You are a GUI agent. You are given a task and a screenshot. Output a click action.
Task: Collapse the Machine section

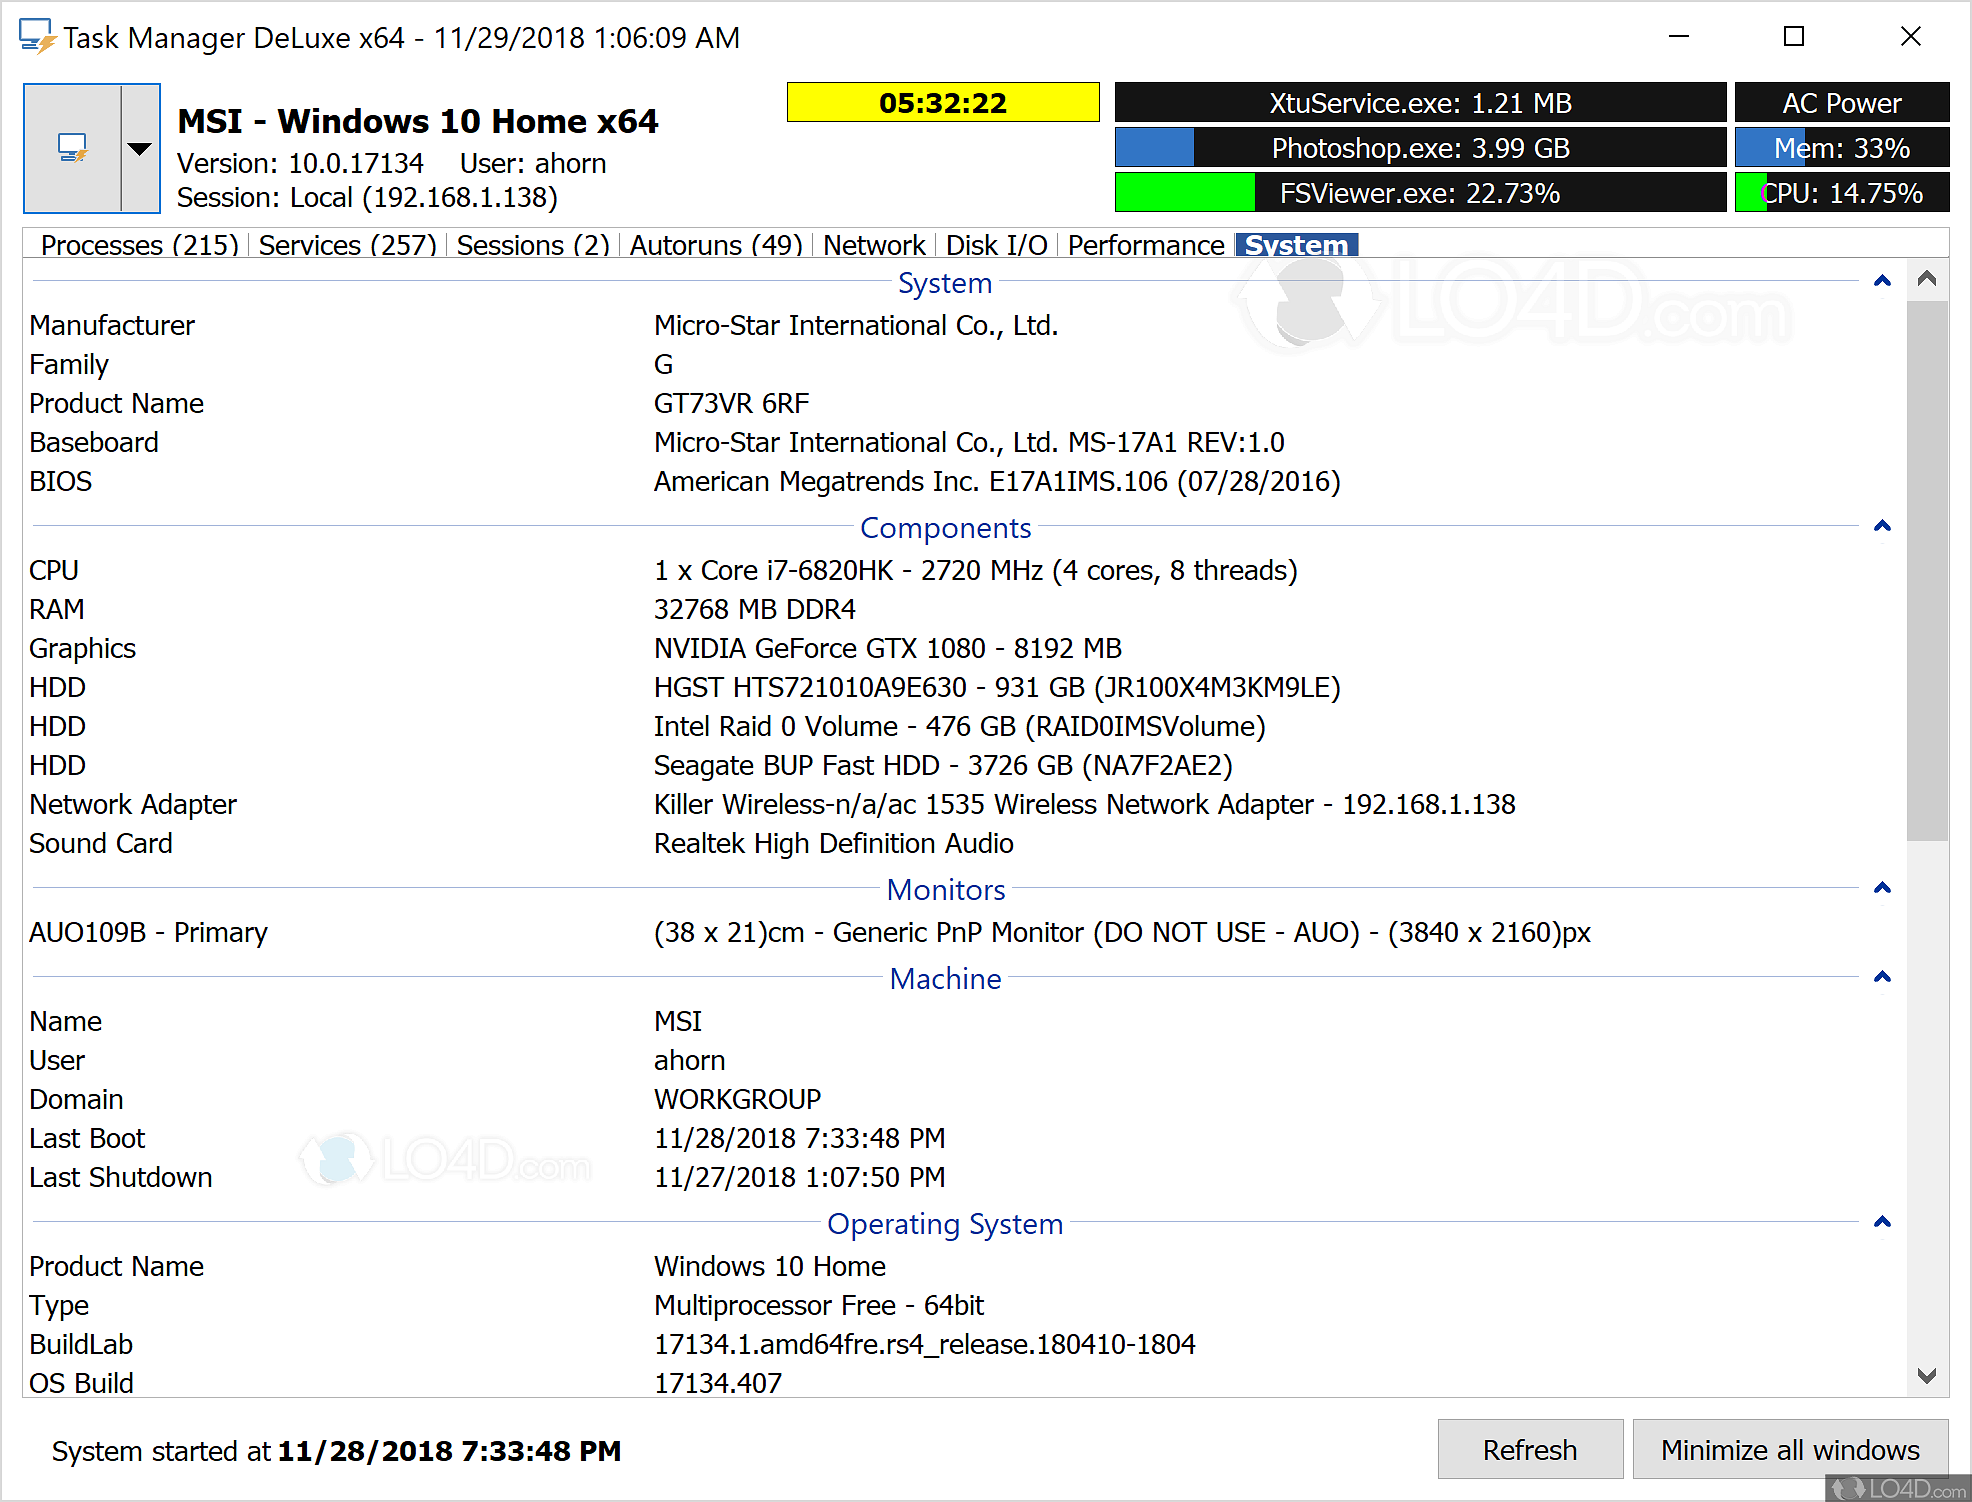[1882, 977]
